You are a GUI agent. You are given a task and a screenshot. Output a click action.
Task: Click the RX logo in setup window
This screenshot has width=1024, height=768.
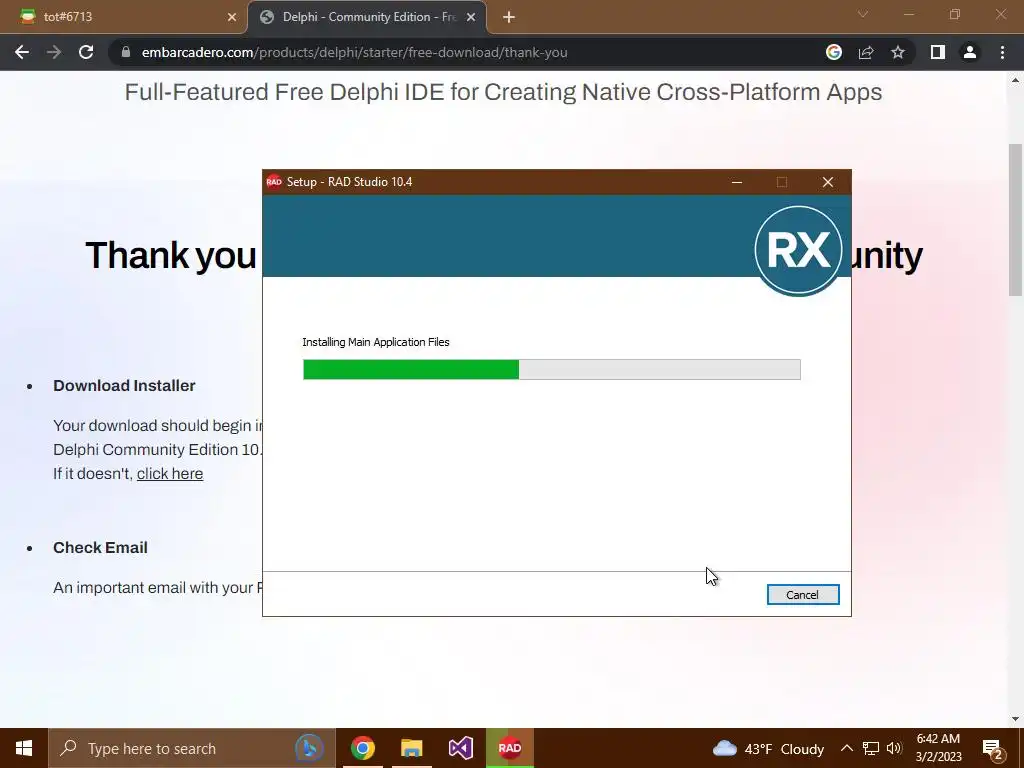coord(798,249)
